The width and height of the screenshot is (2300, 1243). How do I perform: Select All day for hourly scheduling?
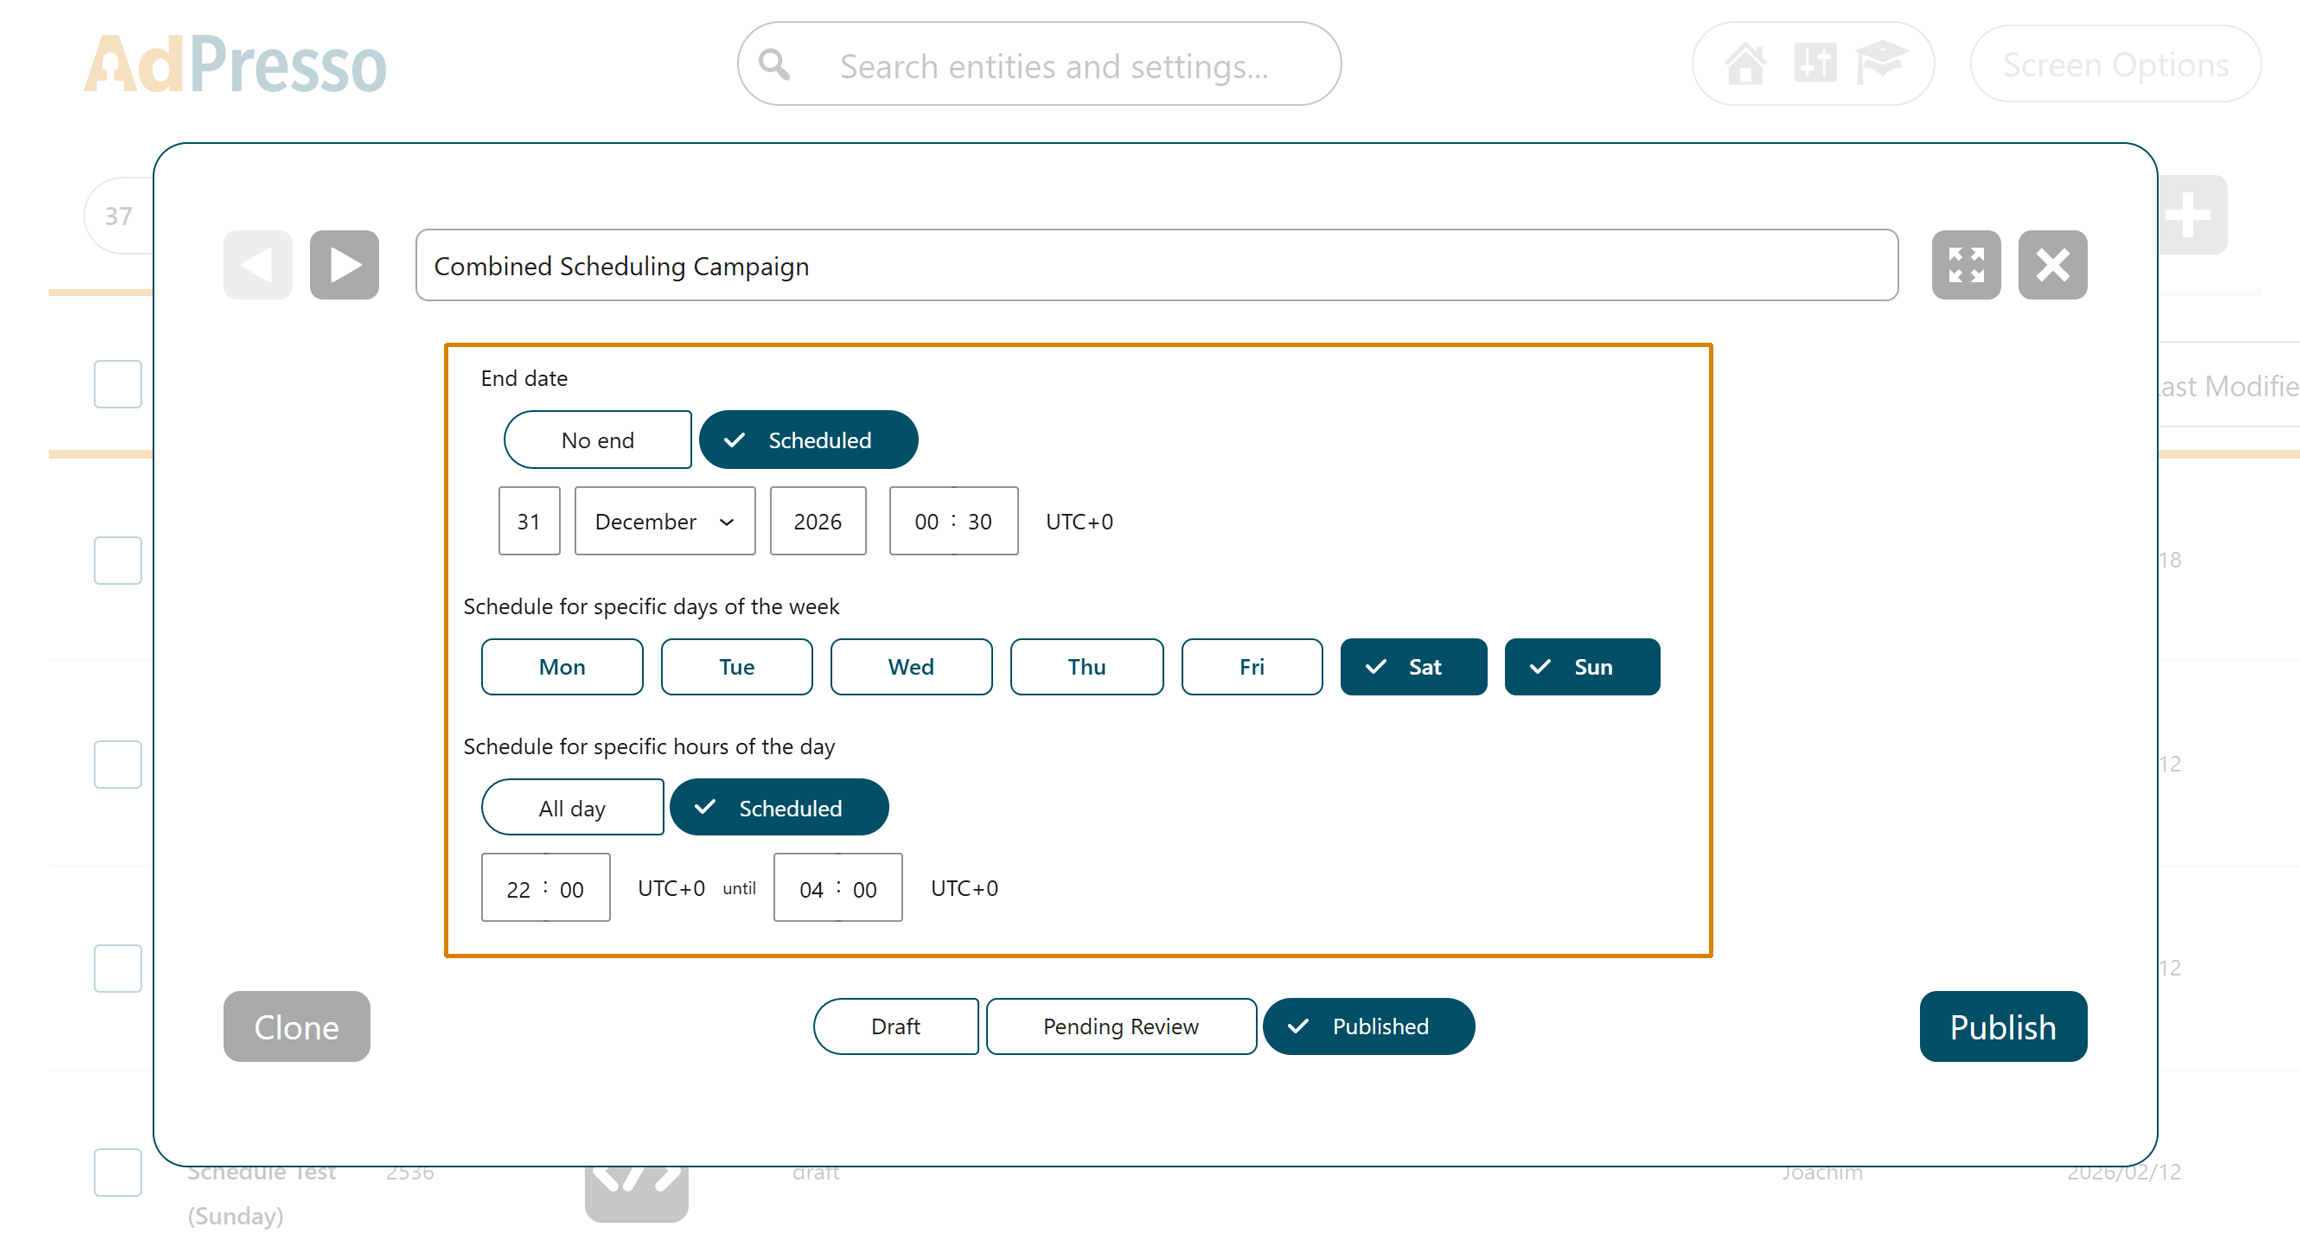pos(572,807)
